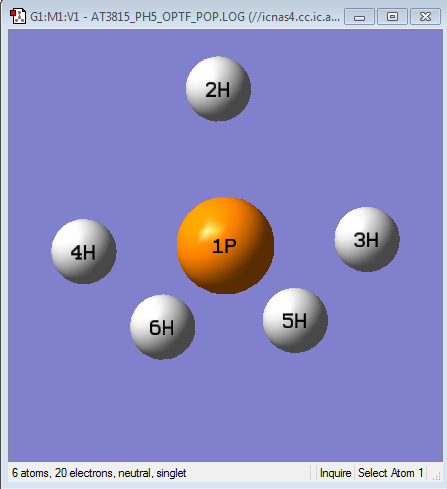
Task: Click the Select Atom 1 status field
Action: (390, 473)
